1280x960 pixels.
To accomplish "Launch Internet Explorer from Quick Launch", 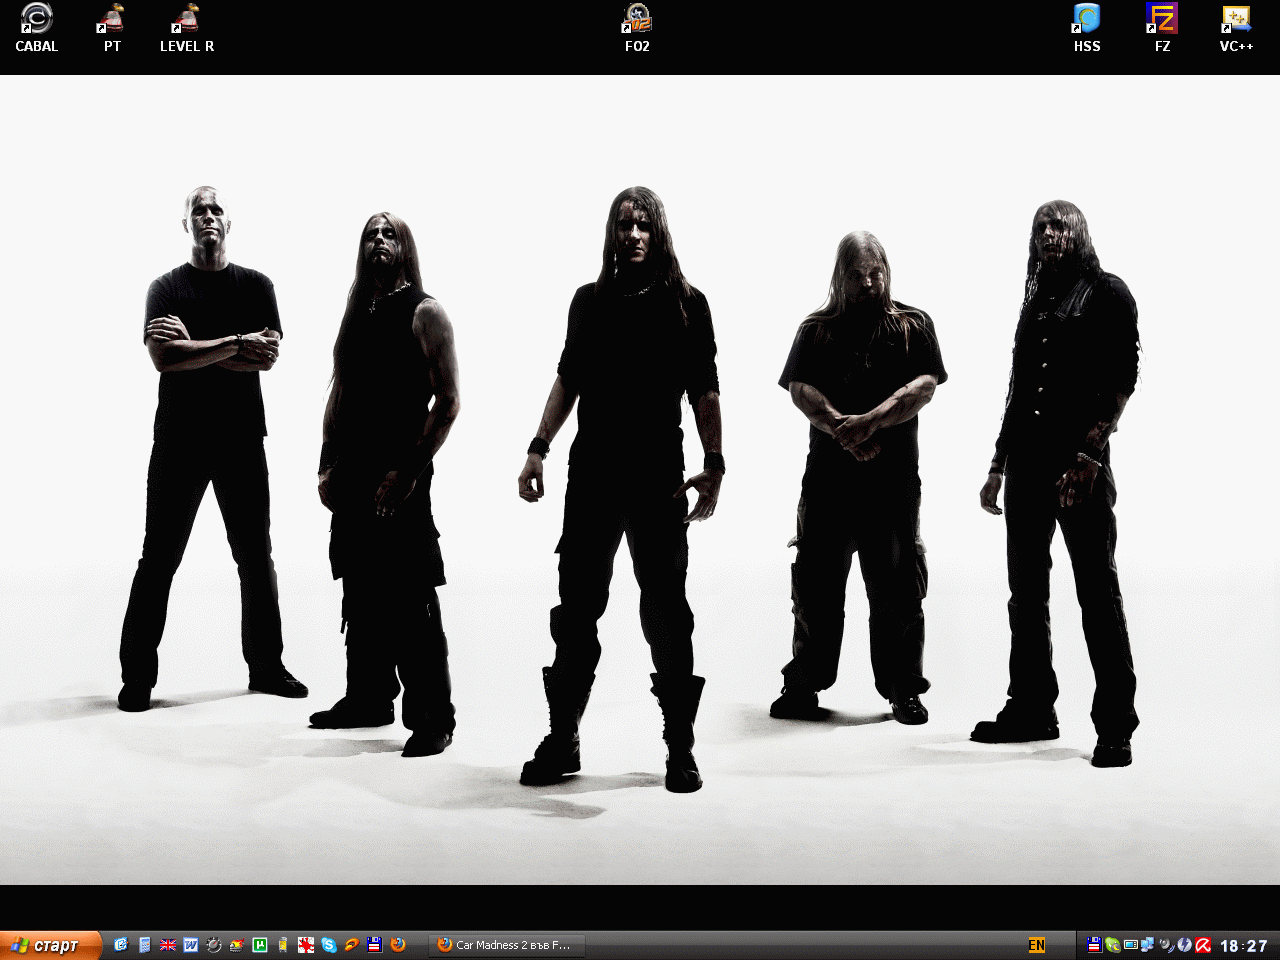I will [x=121, y=945].
